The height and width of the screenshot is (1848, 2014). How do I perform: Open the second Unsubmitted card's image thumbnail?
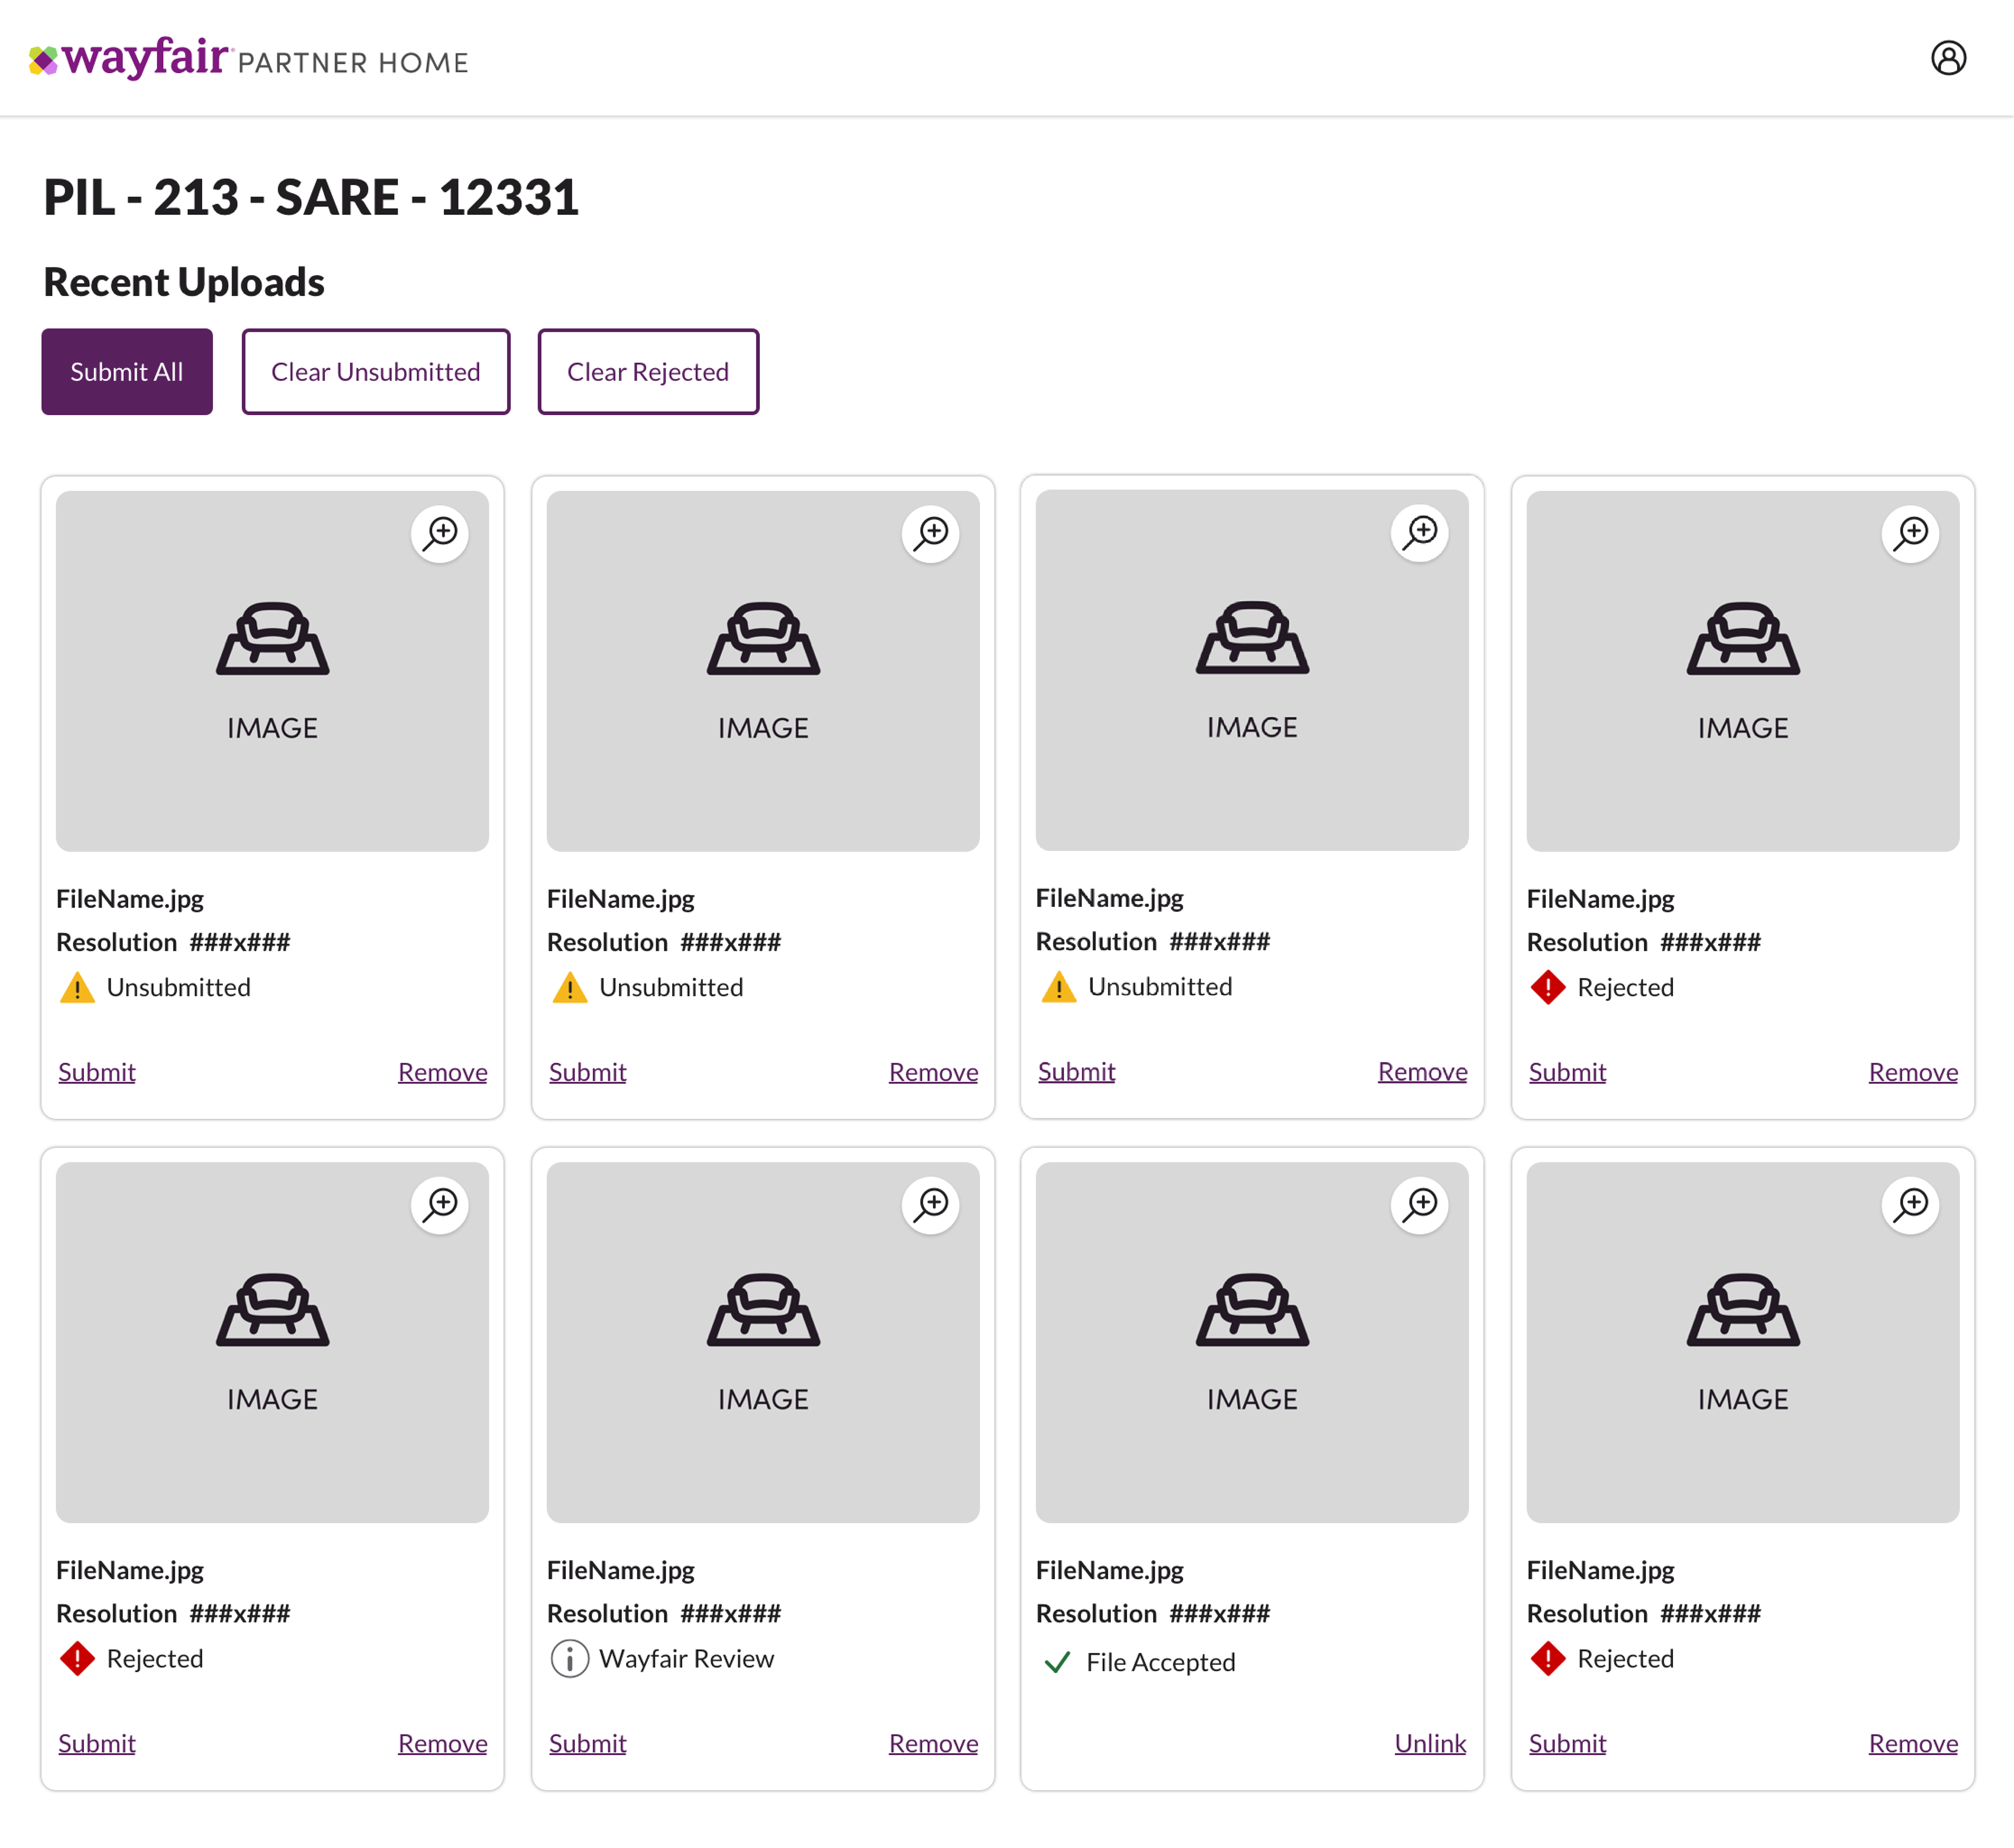coord(763,671)
